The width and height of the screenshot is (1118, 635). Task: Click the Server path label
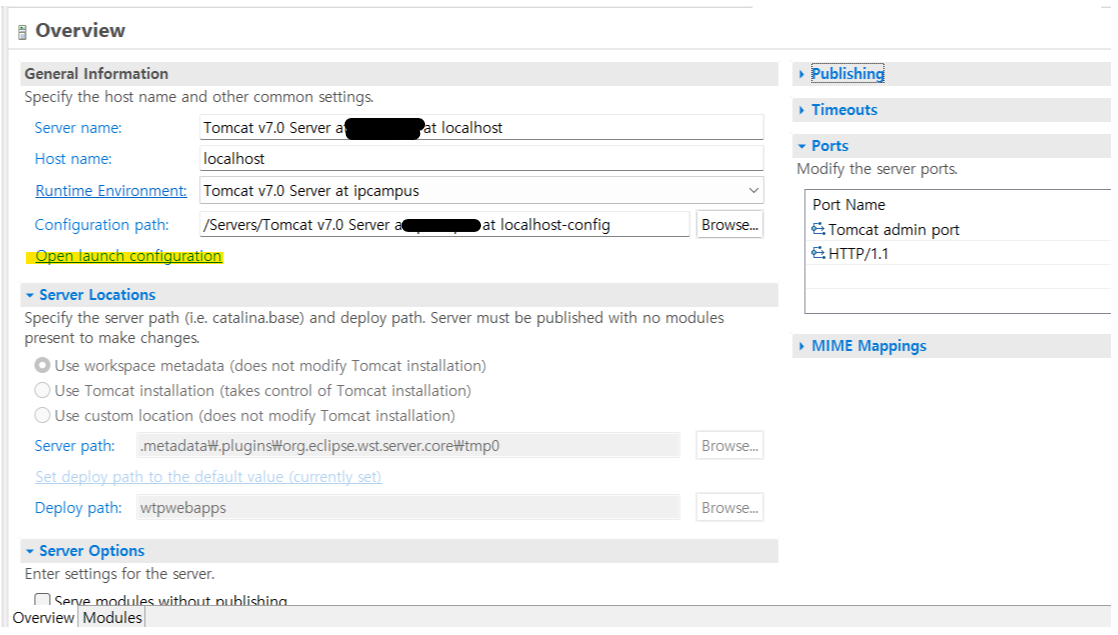pos(74,446)
